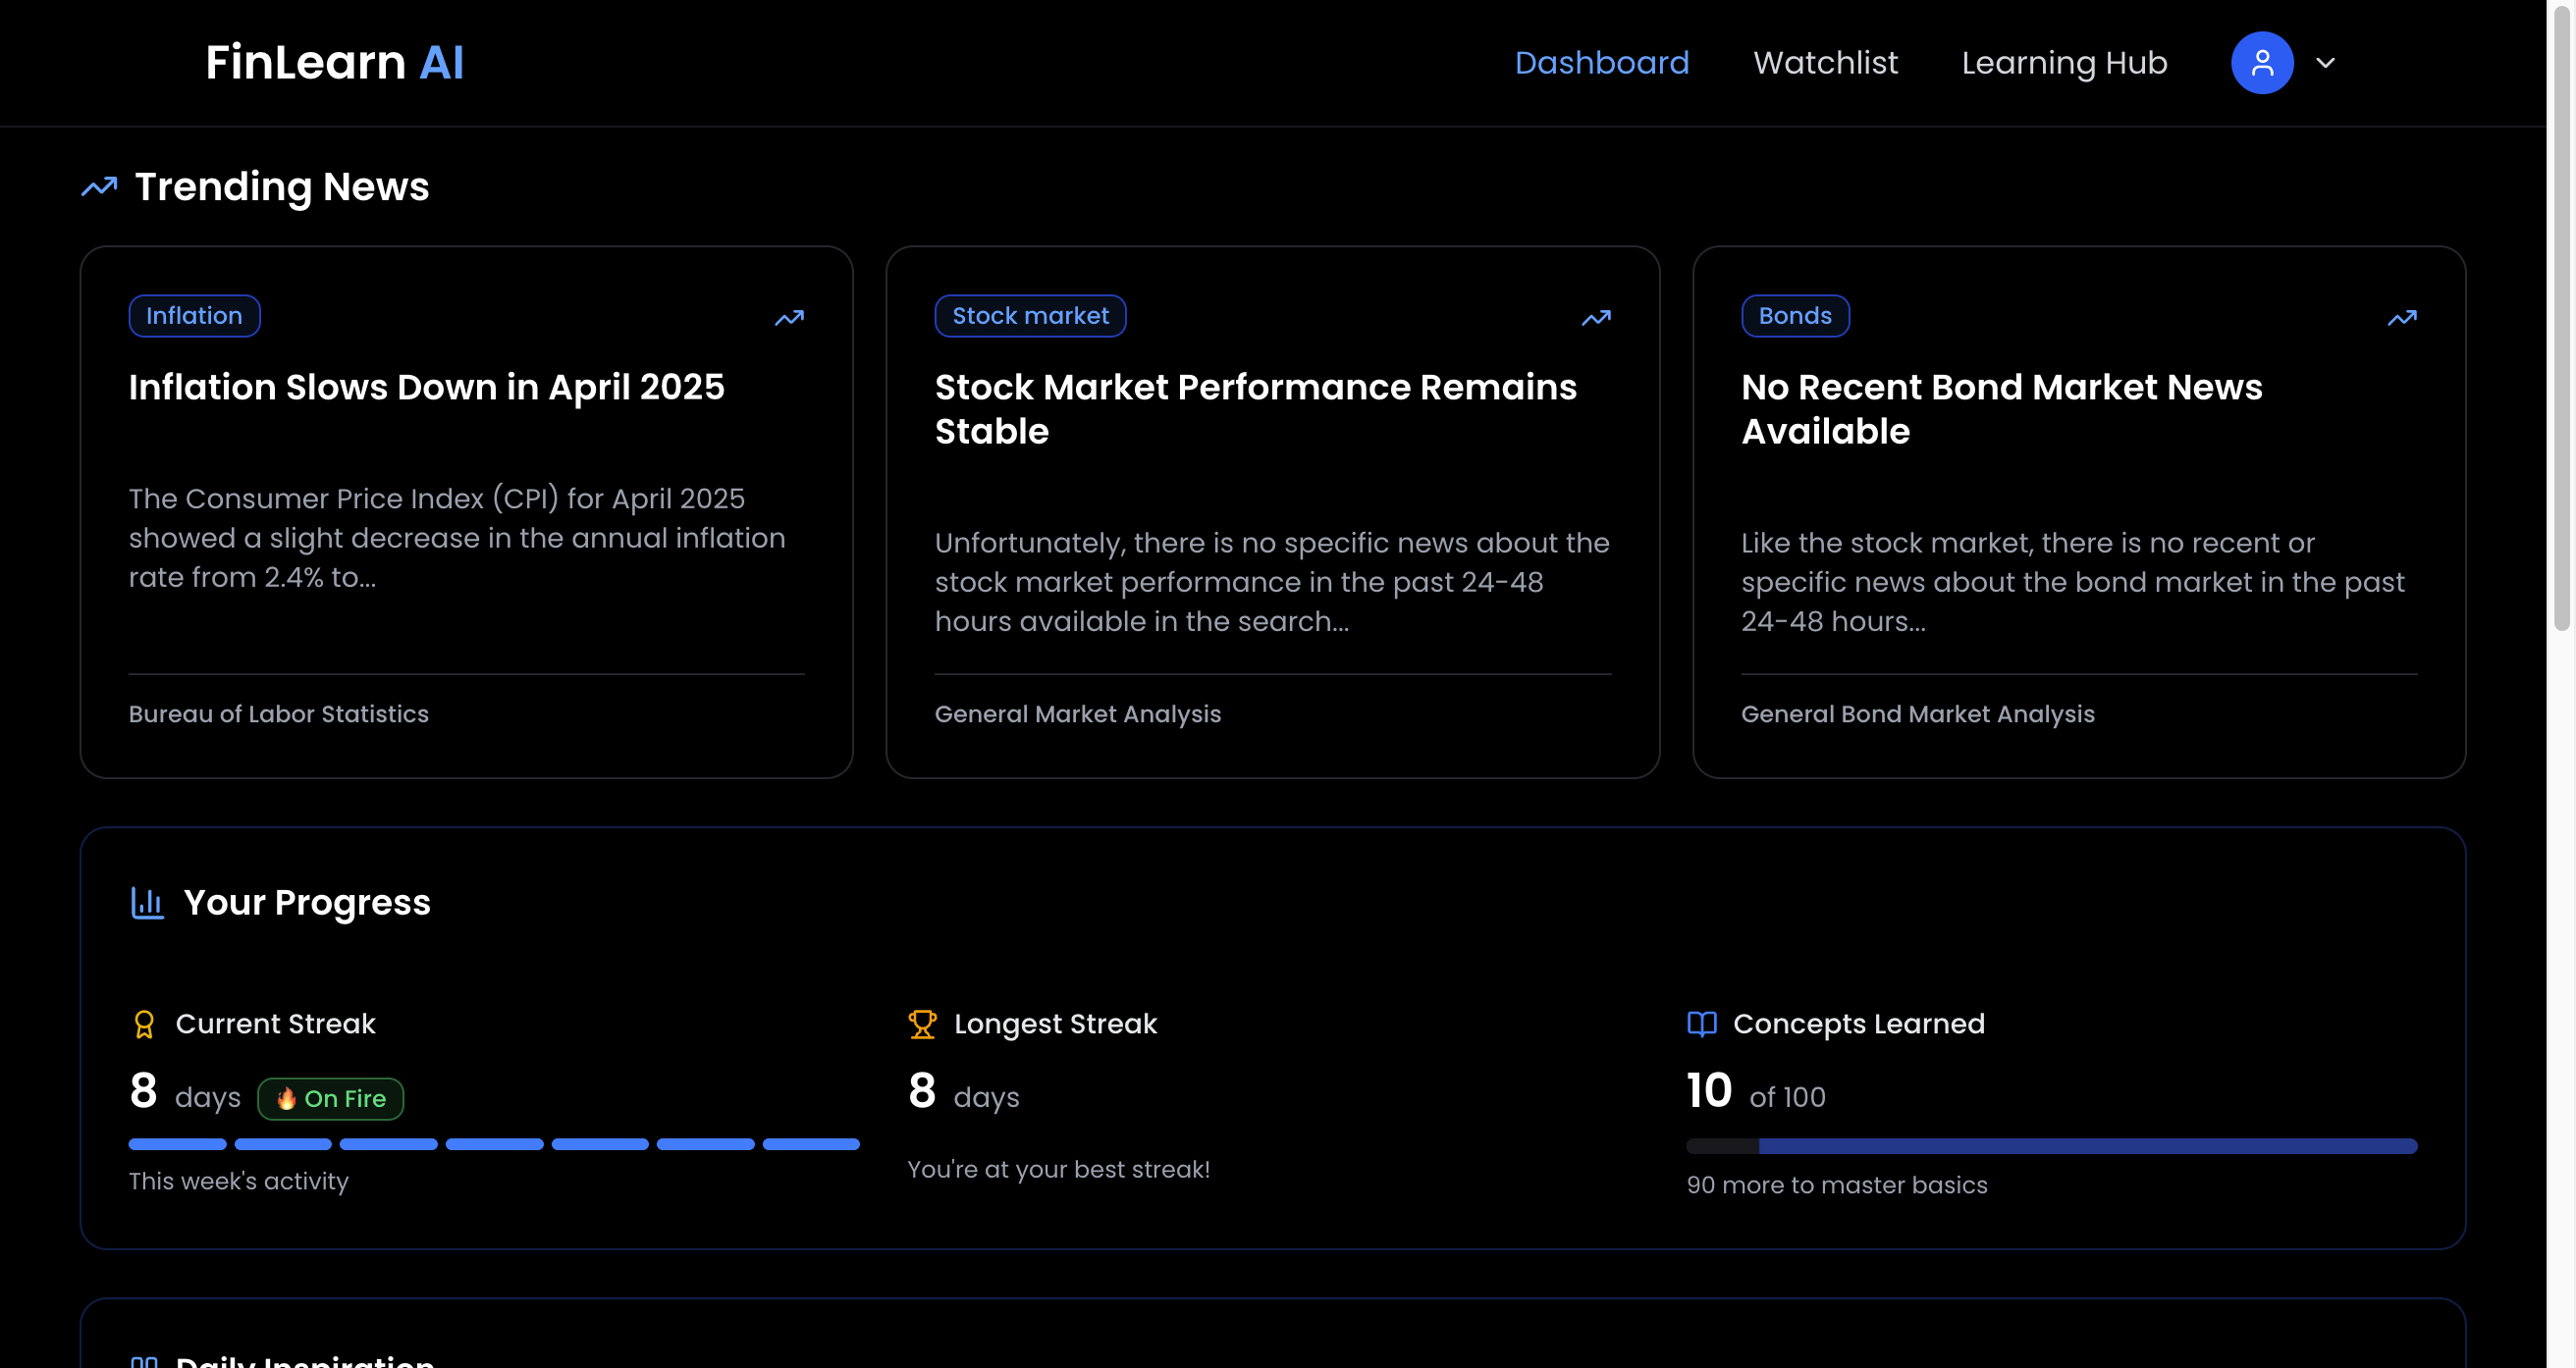The height and width of the screenshot is (1368, 2576).
Task: Click trending arrow icon on Stock market card
Action: [1595, 318]
